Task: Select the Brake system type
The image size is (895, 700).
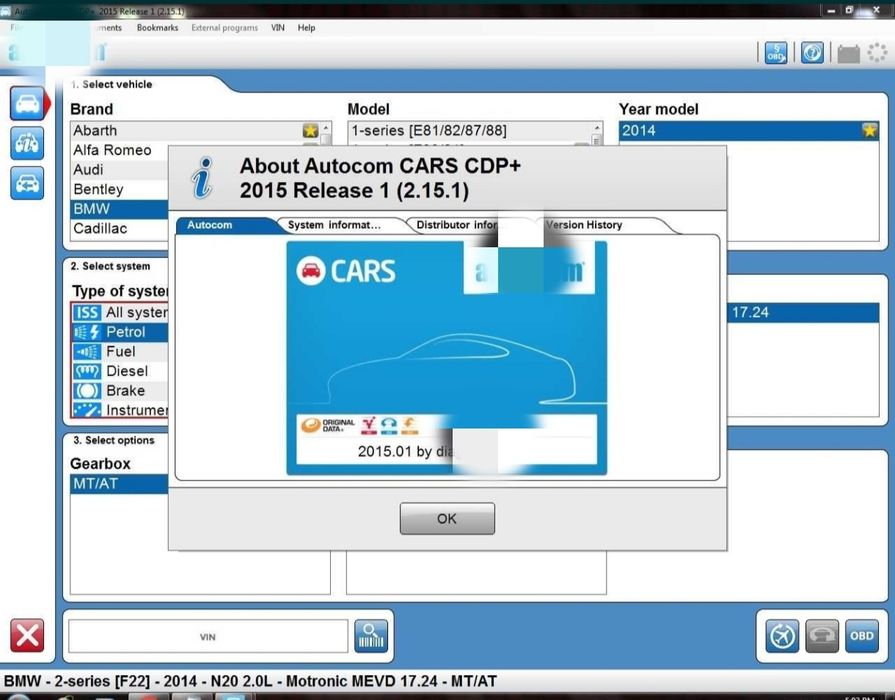Action: [120, 391]
